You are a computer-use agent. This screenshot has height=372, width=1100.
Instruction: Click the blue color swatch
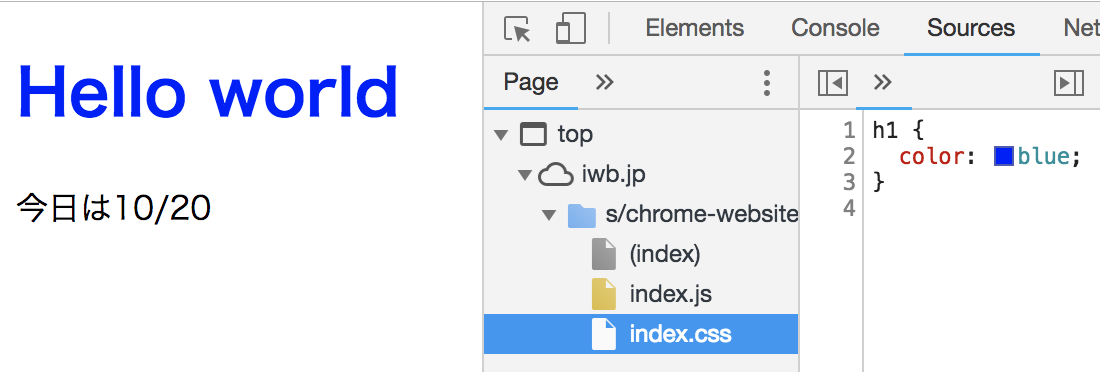(x=1004, y=157)
